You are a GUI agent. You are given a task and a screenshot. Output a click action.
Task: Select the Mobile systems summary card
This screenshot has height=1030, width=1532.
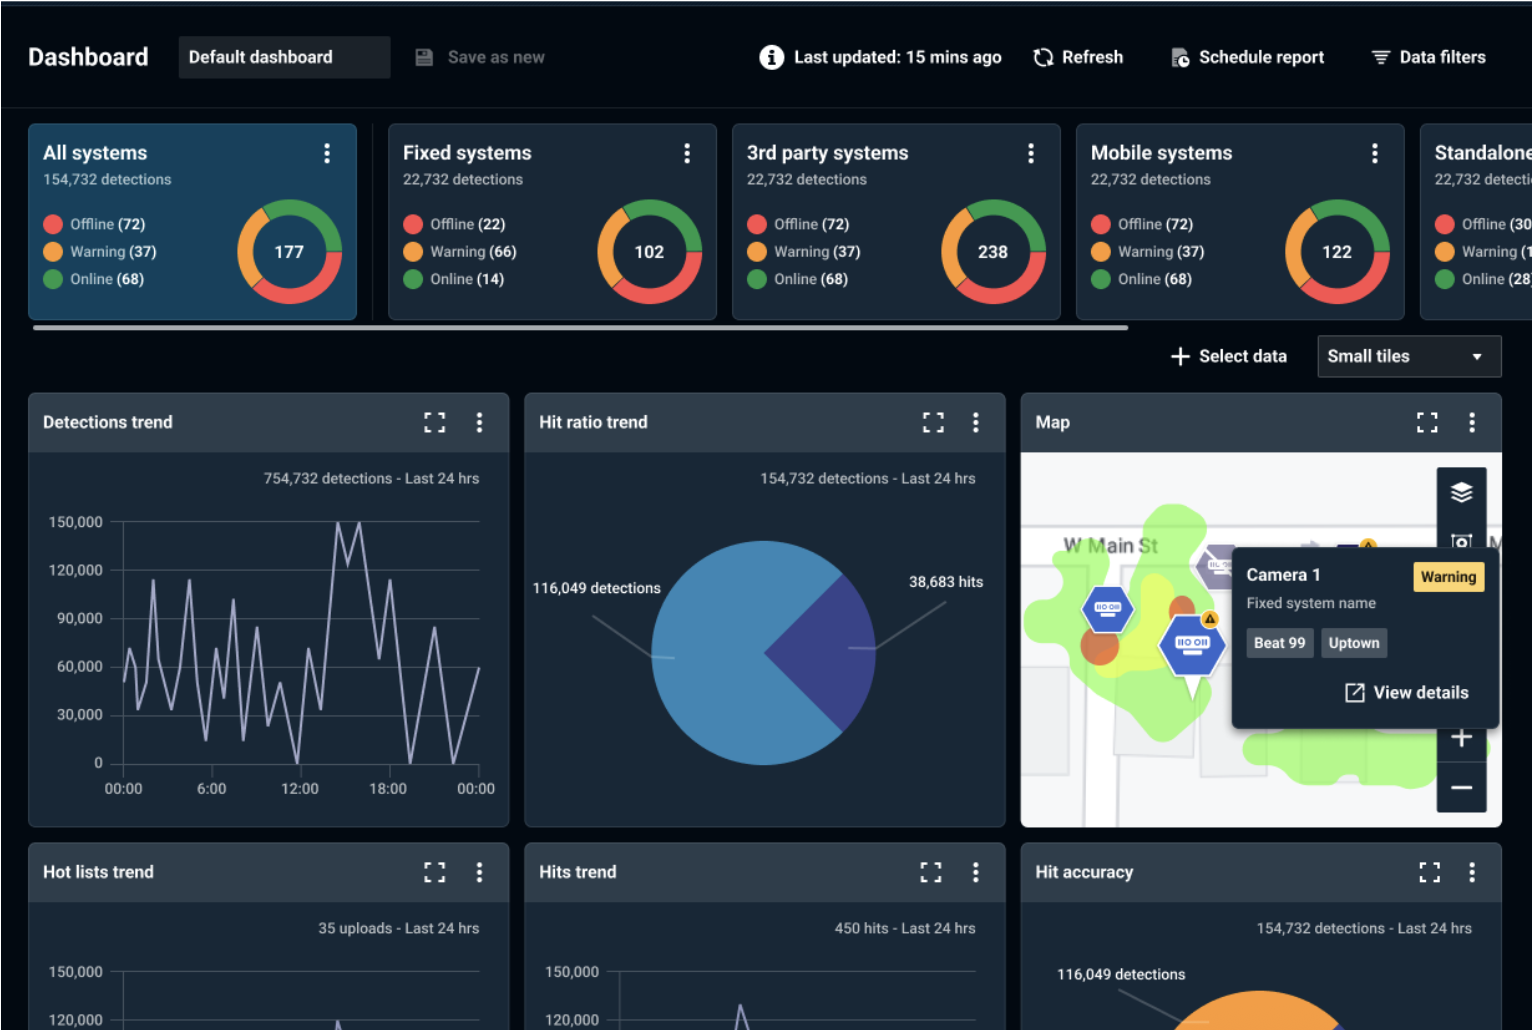click(x=1240, y=222)
